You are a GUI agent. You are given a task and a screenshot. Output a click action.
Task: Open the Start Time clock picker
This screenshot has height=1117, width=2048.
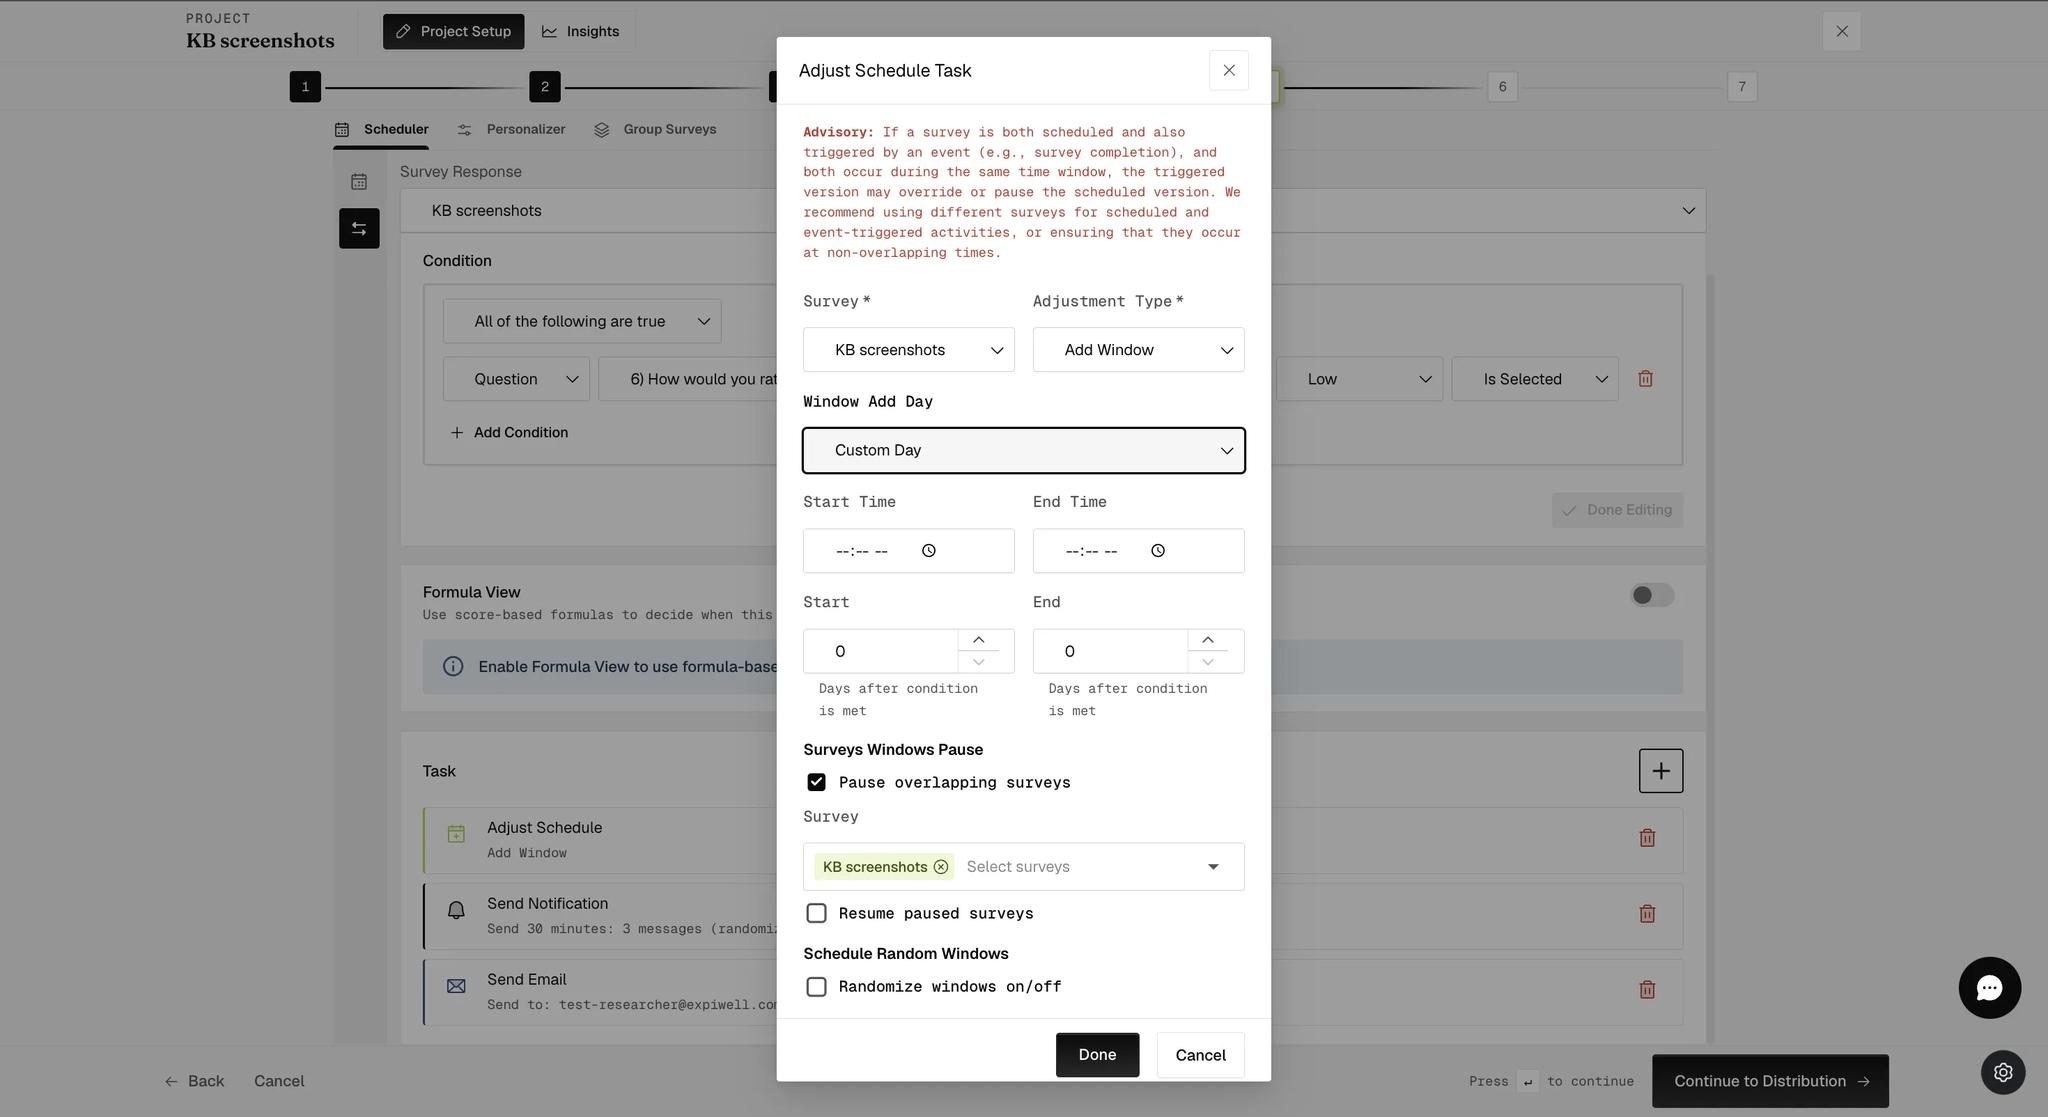[x=928, y=551]
